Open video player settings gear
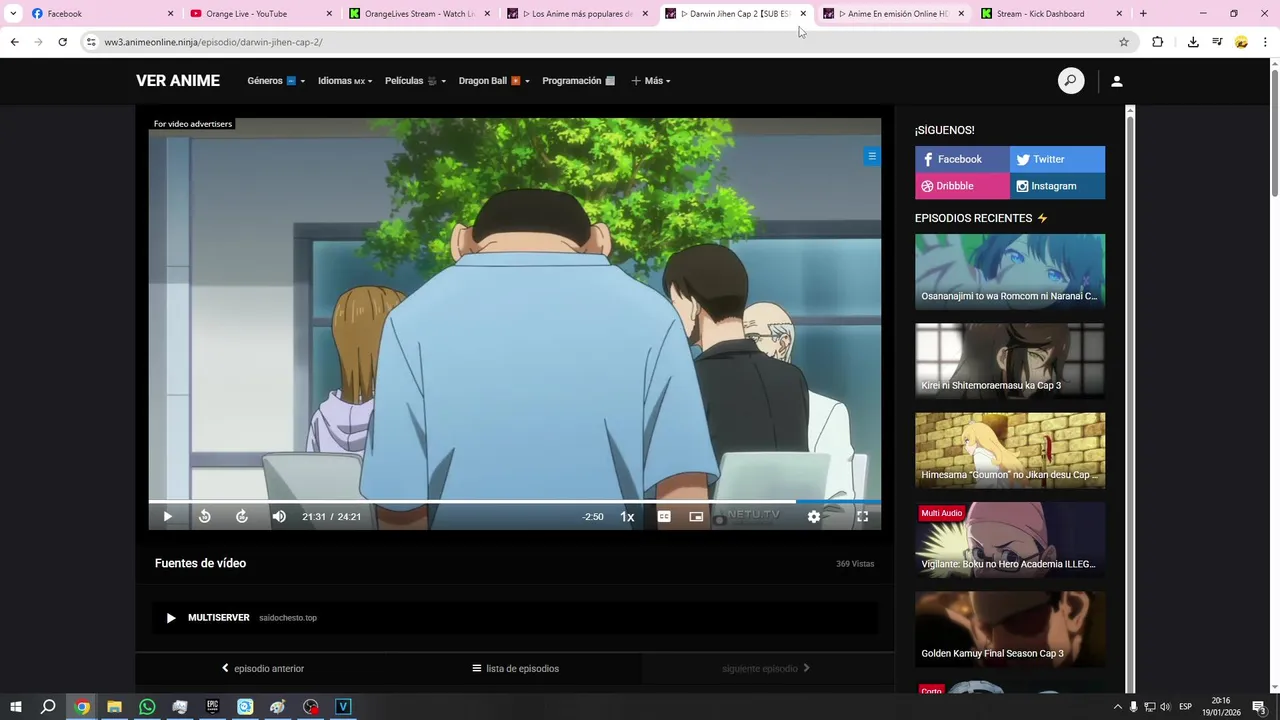This screenshot has width=1280, height=720. coord(814,517)
